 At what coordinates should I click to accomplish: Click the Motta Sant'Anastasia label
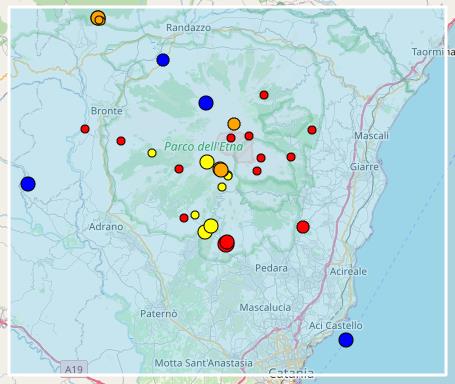point(204,363)
